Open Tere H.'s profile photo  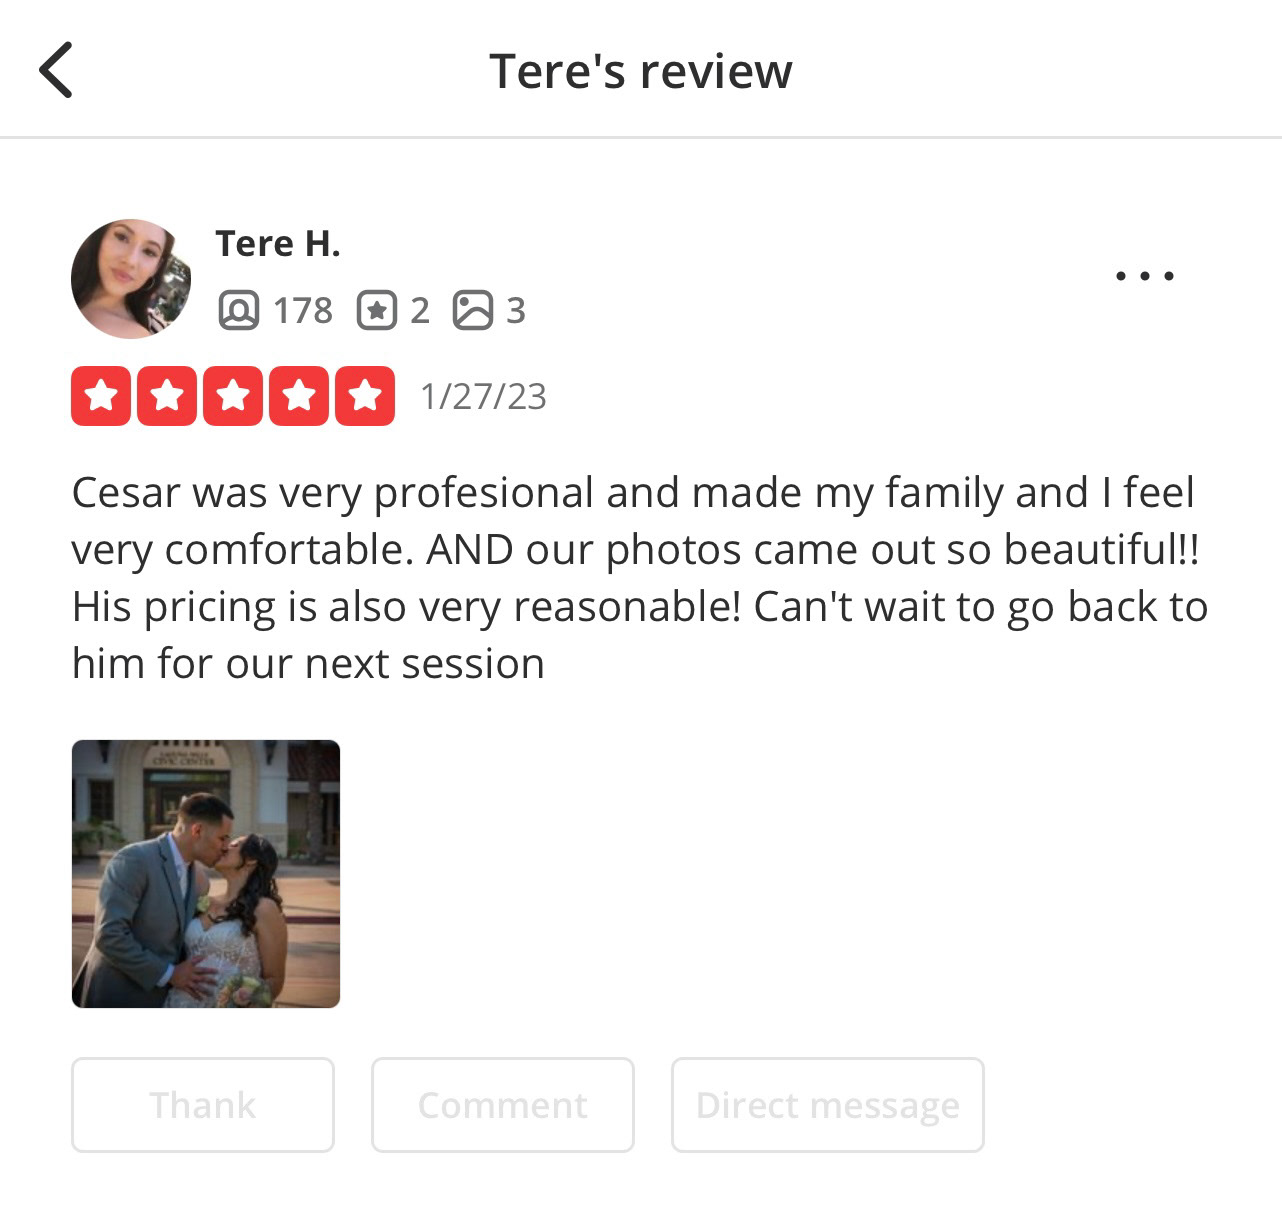[x=131, y=278]
